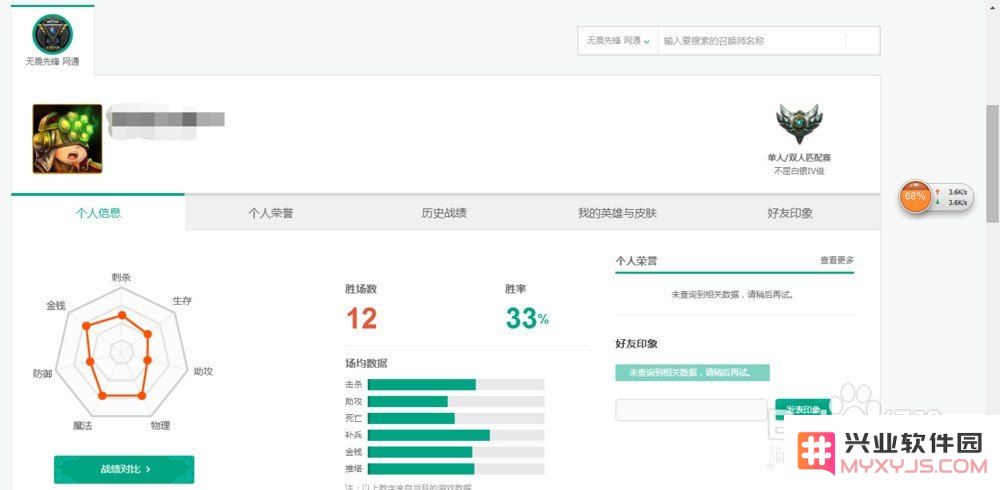The width and height of the screenshot is (1000, 490).
Task: Click the 单人/双人匹配赛 label
Action: 799,157
